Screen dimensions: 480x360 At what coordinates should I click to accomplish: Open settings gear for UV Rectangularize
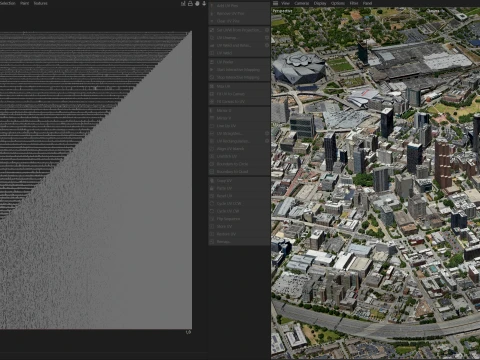267,141
